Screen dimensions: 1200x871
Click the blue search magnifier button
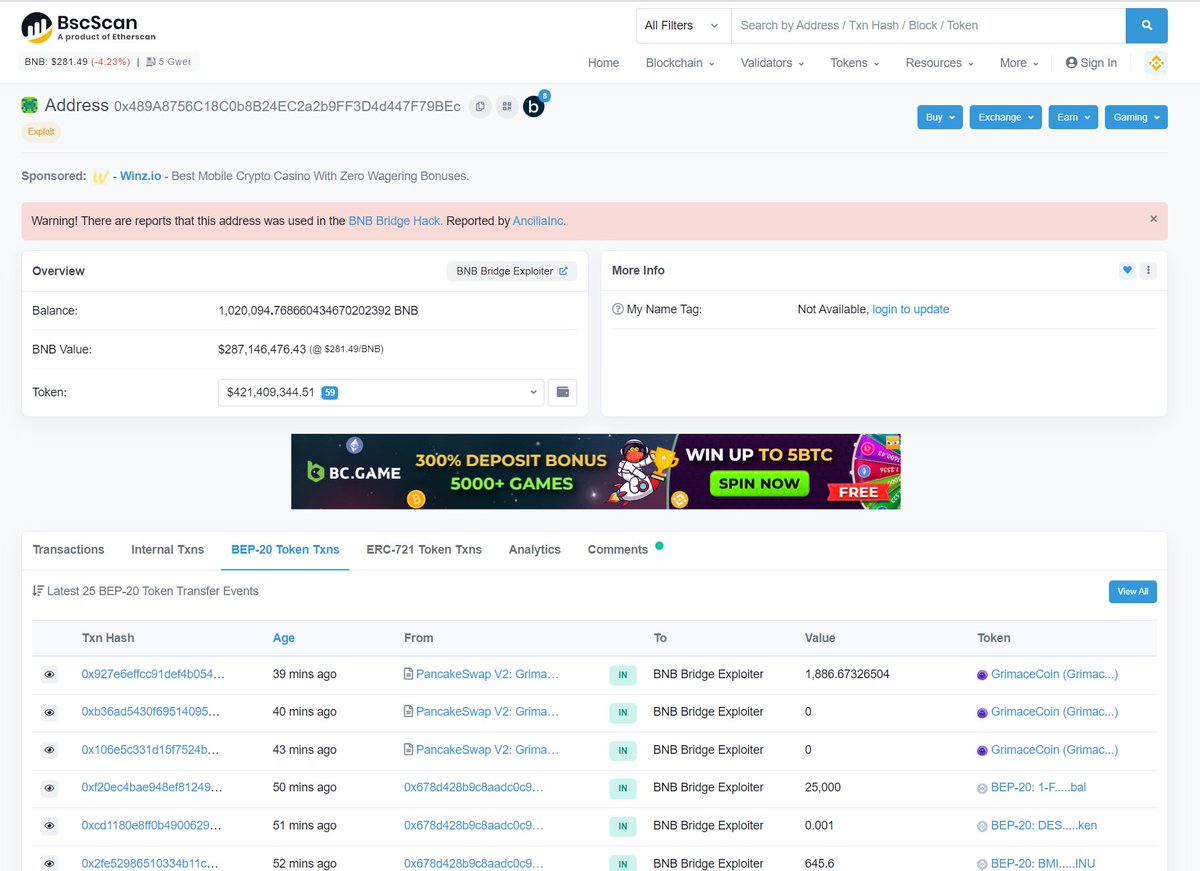click(x=1146, y=25)
